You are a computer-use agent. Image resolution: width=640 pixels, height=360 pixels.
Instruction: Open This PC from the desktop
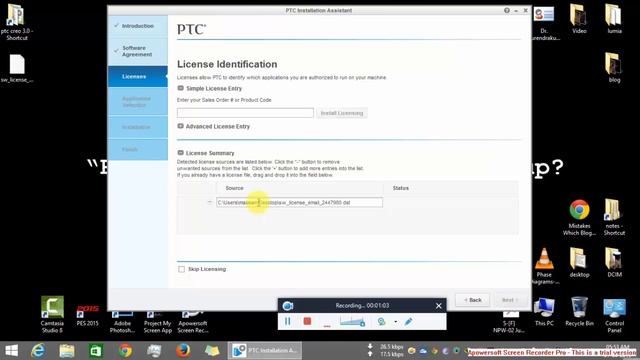(x=544, y=312)
